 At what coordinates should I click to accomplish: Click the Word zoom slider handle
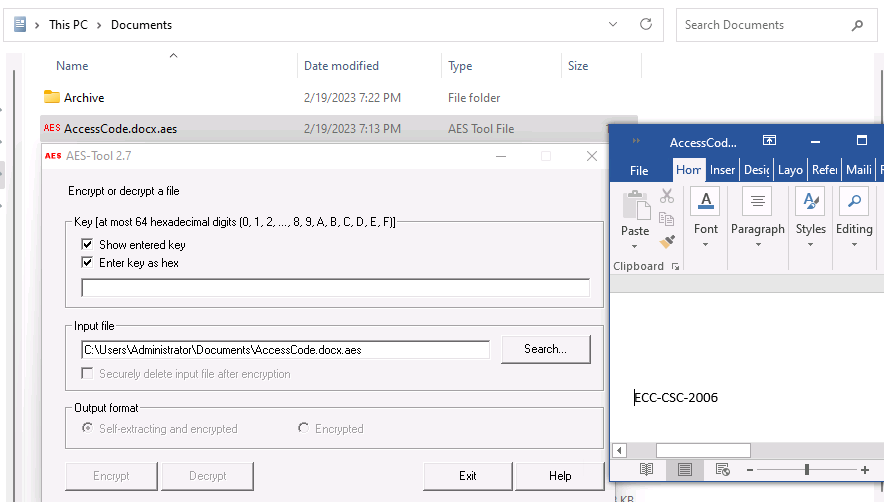pyautogui.click(x=806, y=469)
